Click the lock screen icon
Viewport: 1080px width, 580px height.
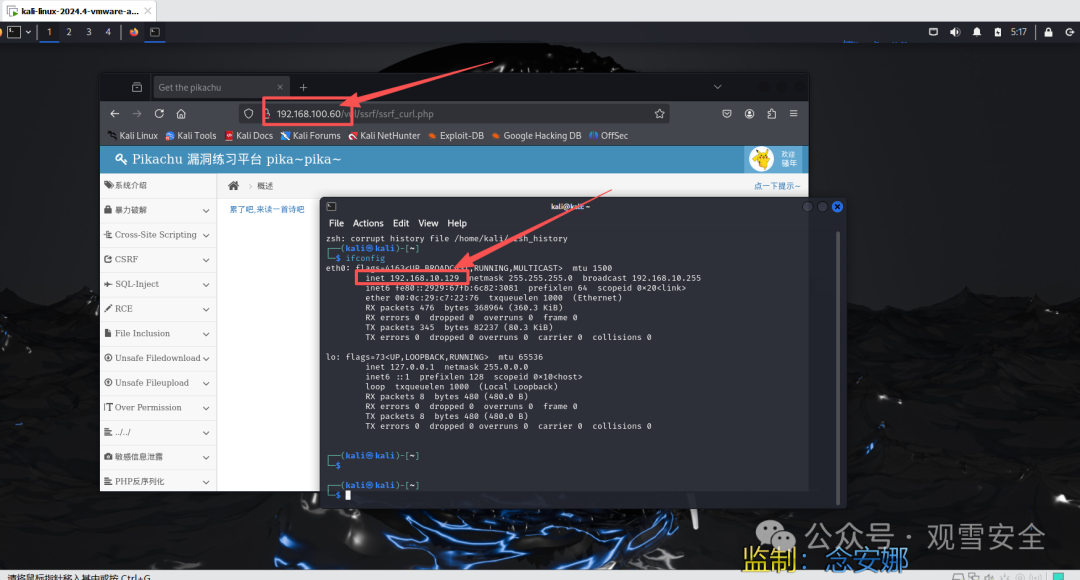[1048, 32]
